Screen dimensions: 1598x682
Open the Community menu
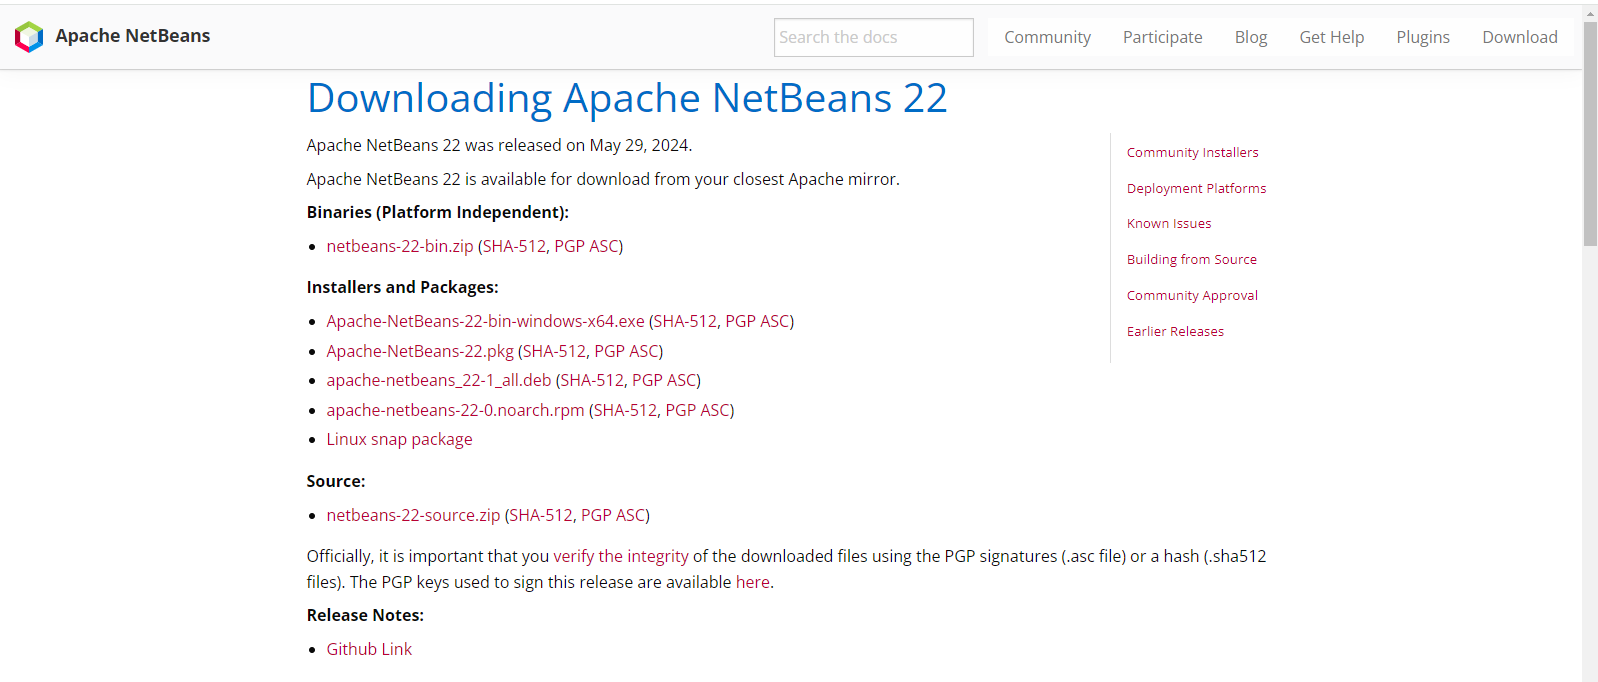[1047, 37]
